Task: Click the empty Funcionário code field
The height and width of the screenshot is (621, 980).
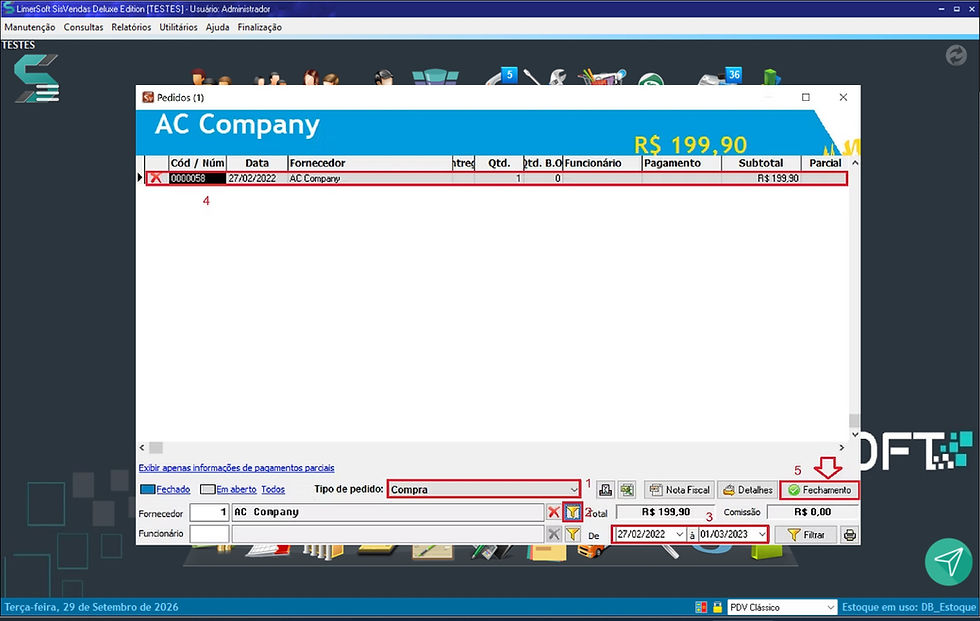Action: click(x=209, y=534)
